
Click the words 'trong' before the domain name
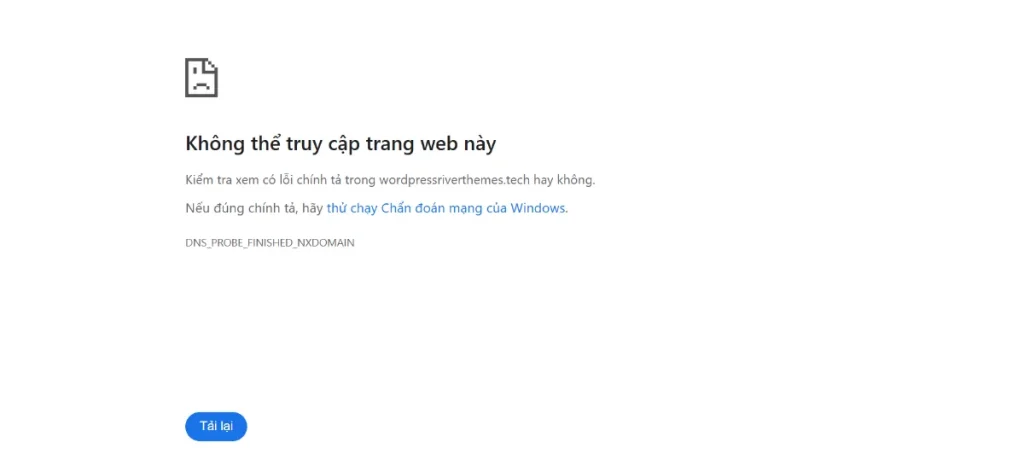[360, 180]
